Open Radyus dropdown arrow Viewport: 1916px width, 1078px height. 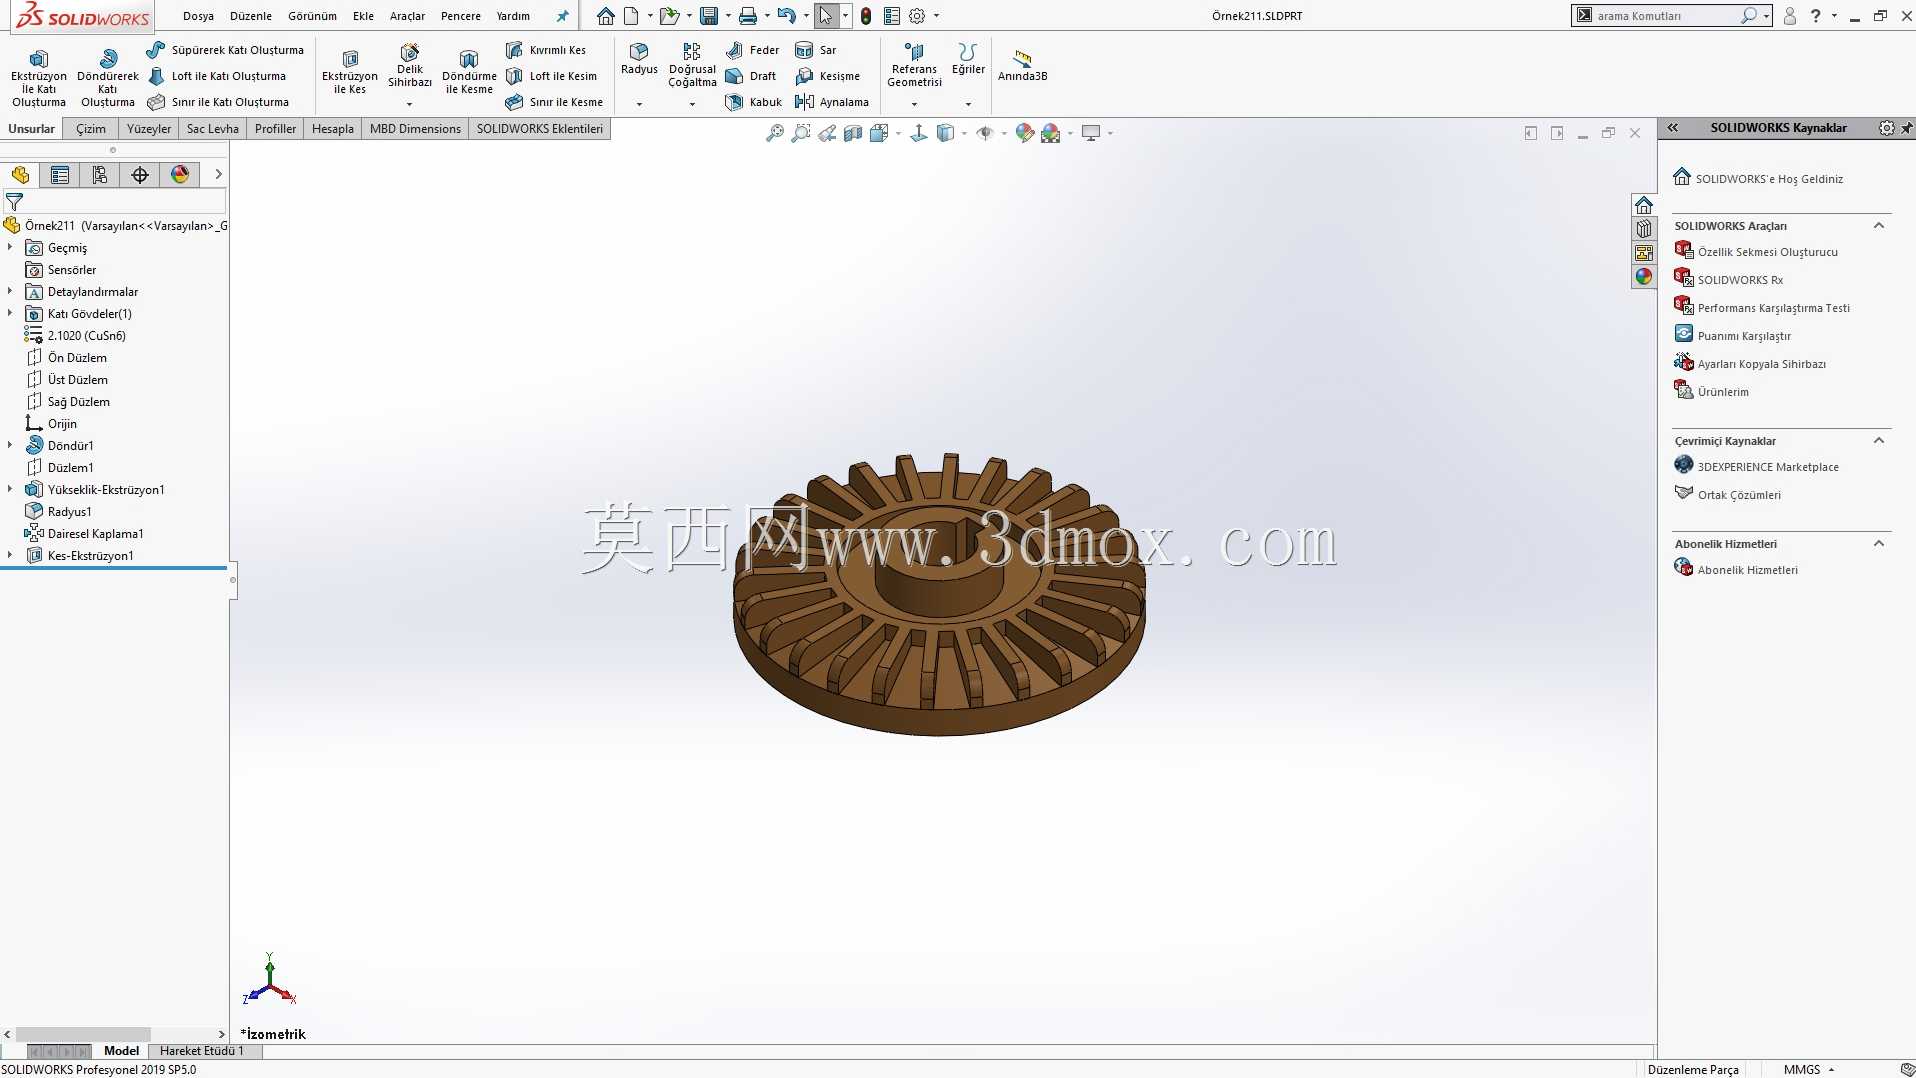tap(639, 104)
